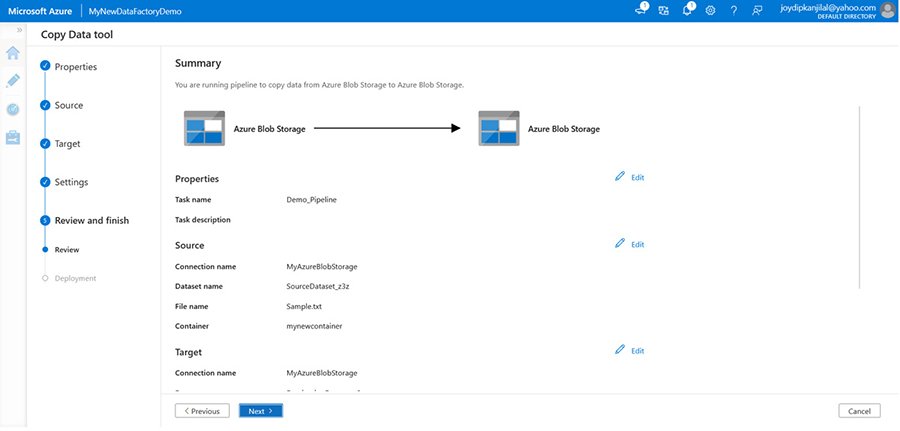The image size is (900, 431).
Task: Jump to the Target wizard step
Action: pyautogui.click(x=67, y=144)
